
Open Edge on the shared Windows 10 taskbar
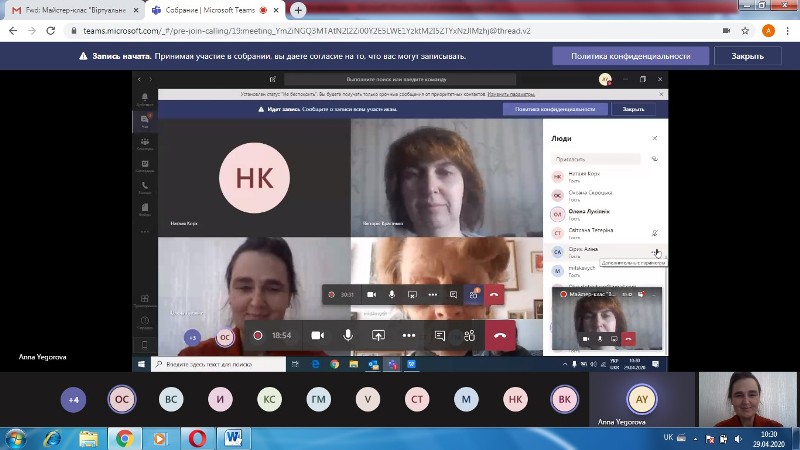315,364
